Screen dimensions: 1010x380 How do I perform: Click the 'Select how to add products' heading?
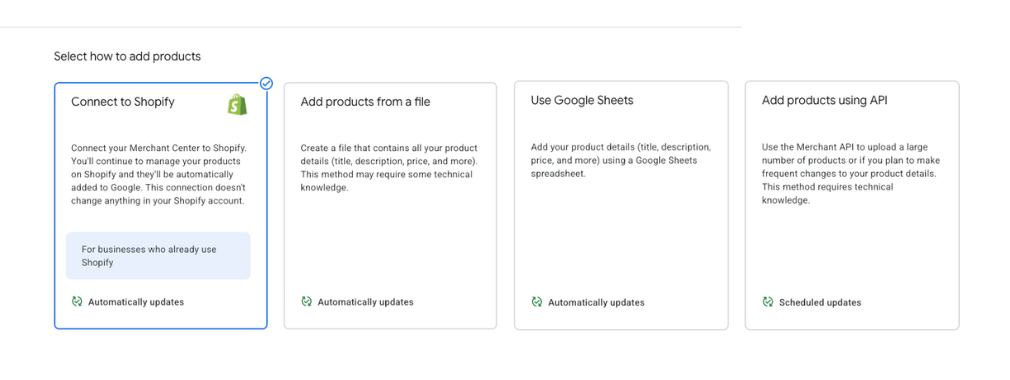(x=128, y=57)
